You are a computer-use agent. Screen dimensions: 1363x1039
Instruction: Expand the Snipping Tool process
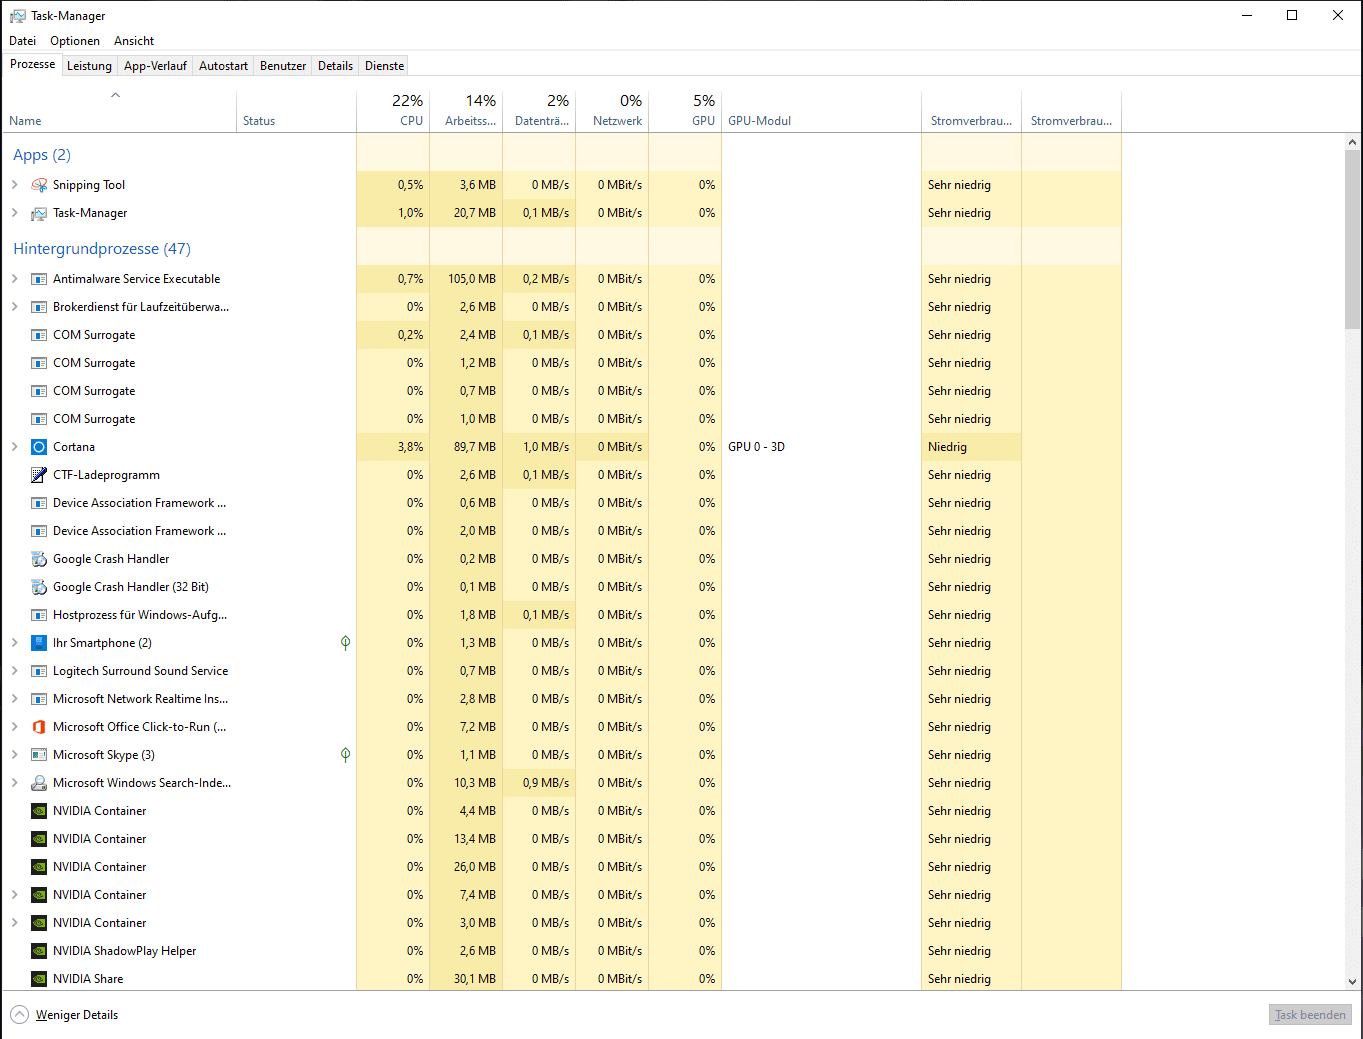(14, 185)
